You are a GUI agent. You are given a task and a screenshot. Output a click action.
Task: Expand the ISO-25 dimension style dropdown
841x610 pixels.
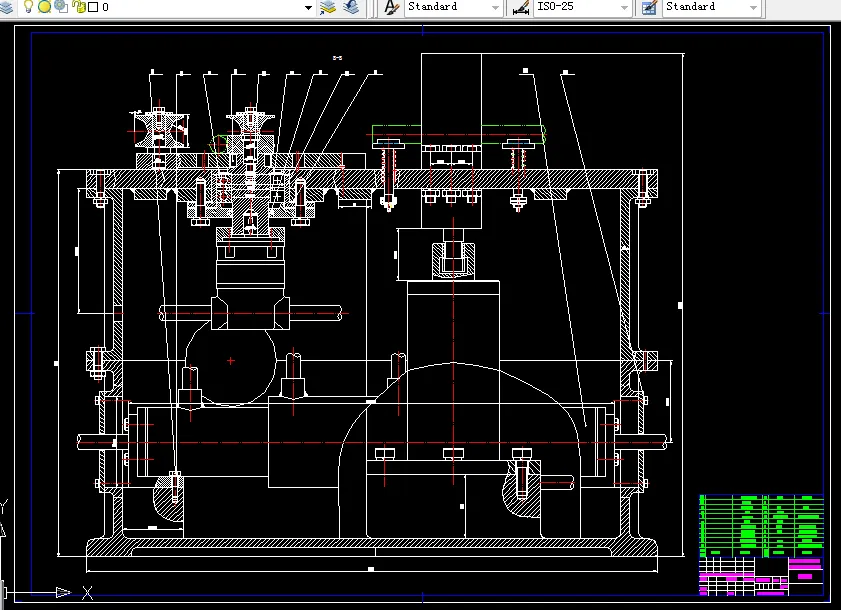(624, 7)
